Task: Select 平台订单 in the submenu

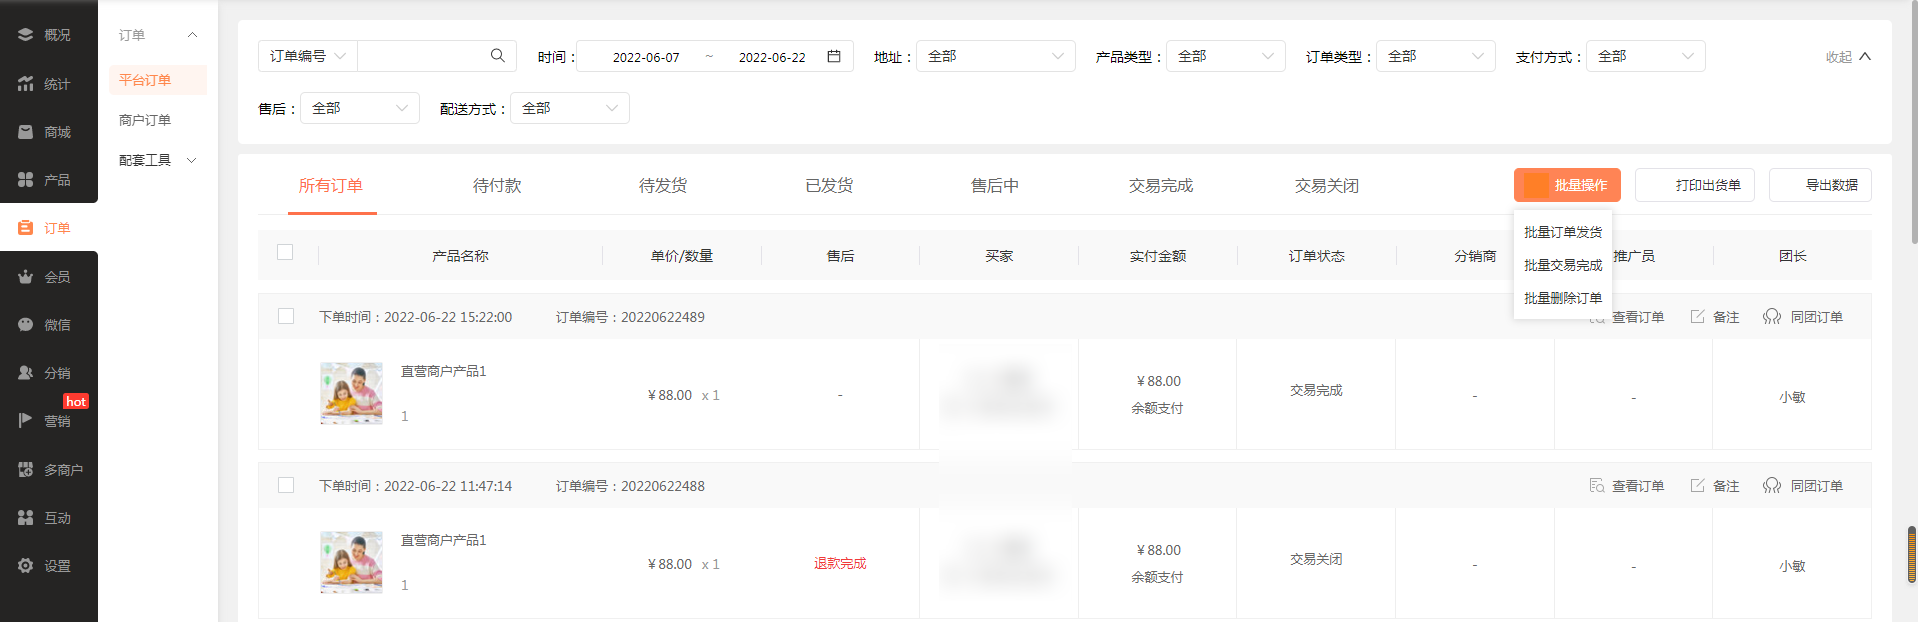Action: pos(158,80)
